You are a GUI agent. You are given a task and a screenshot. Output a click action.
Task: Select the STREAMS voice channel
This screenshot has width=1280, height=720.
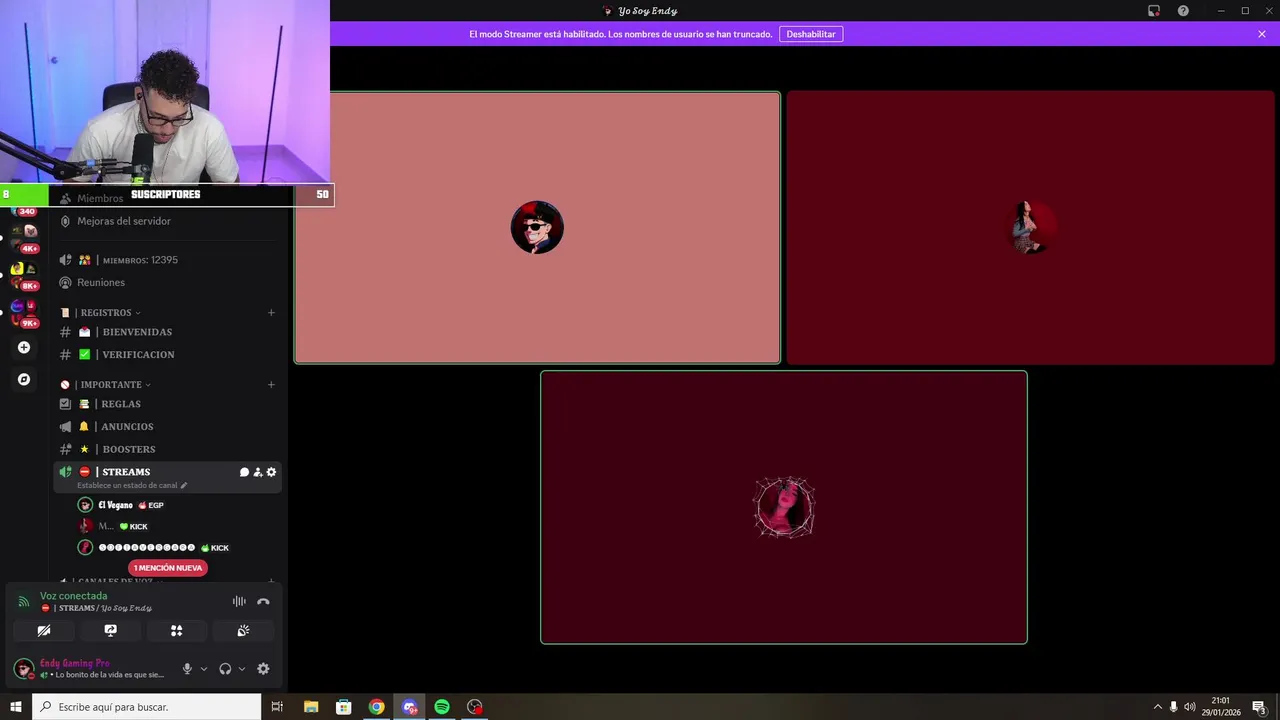(x=125, y=472)
